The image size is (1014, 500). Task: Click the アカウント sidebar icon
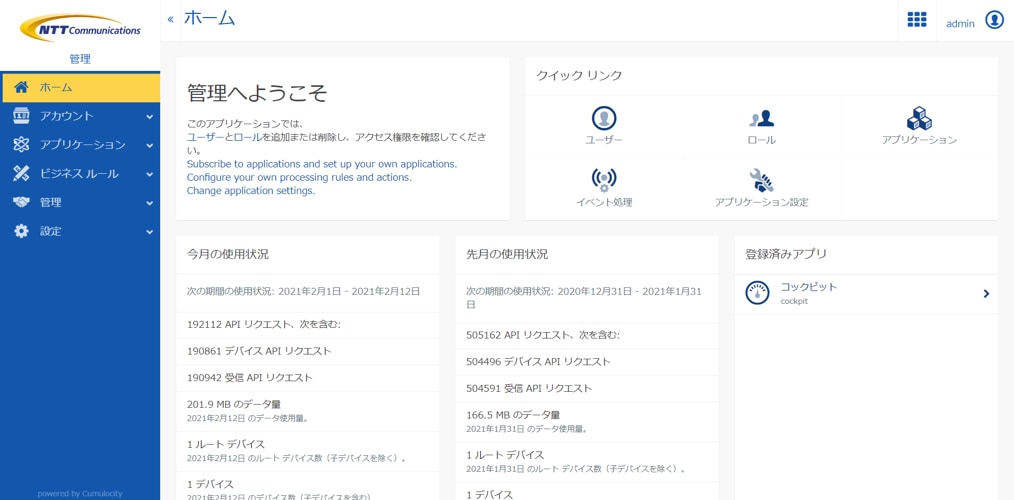(21, 116)
